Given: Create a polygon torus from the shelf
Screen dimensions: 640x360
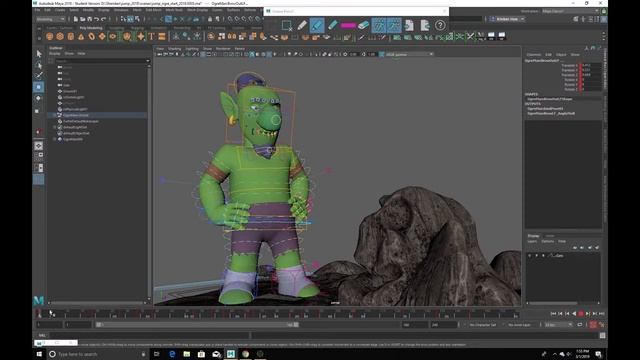Looking at the screenshot, I should [x=91, y=37].
